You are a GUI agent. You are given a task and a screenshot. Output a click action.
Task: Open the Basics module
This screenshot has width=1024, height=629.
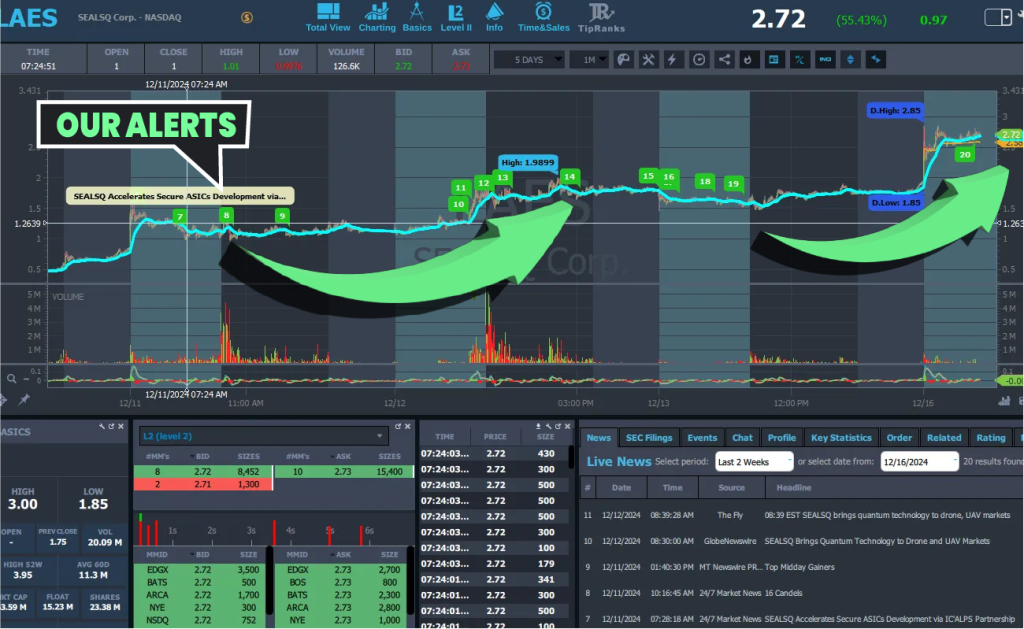[417, 18]
